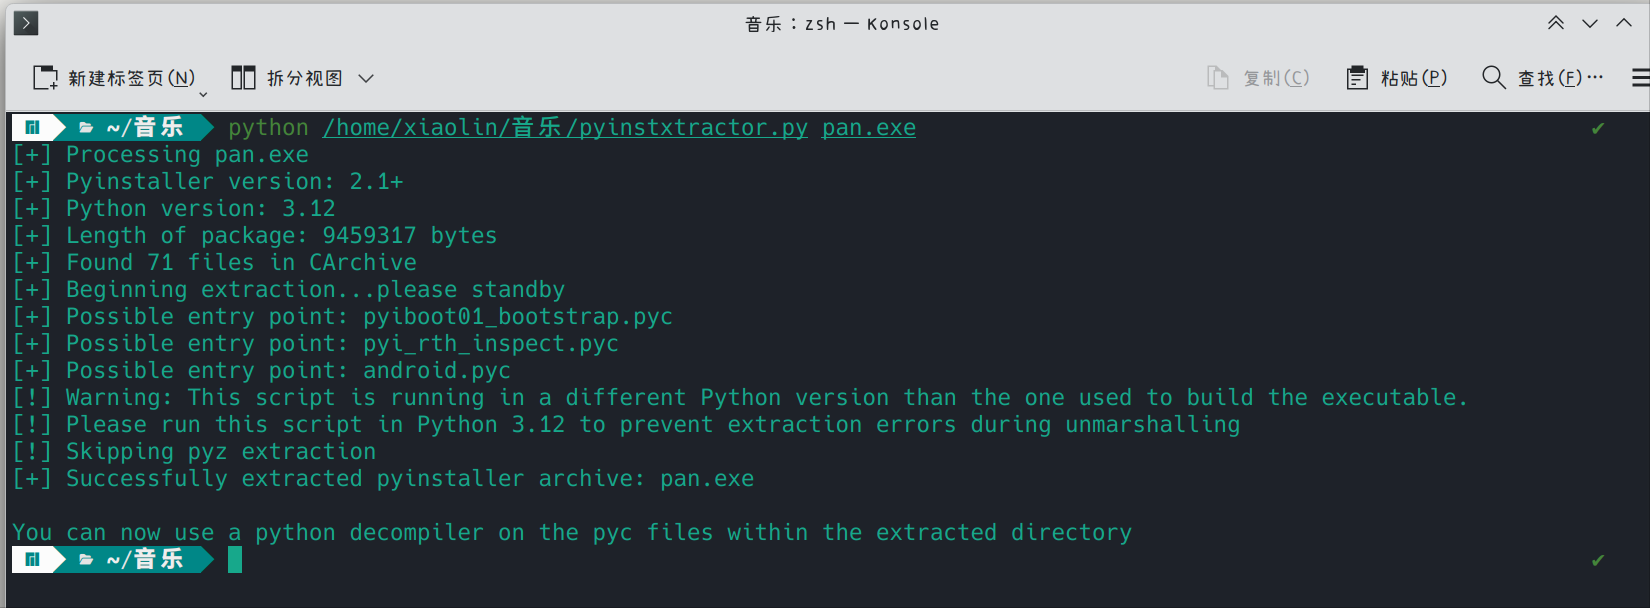The image size is (1650, 608).
Task: Click the folder icon in the bottom prompt
Action: pos(86,560)
